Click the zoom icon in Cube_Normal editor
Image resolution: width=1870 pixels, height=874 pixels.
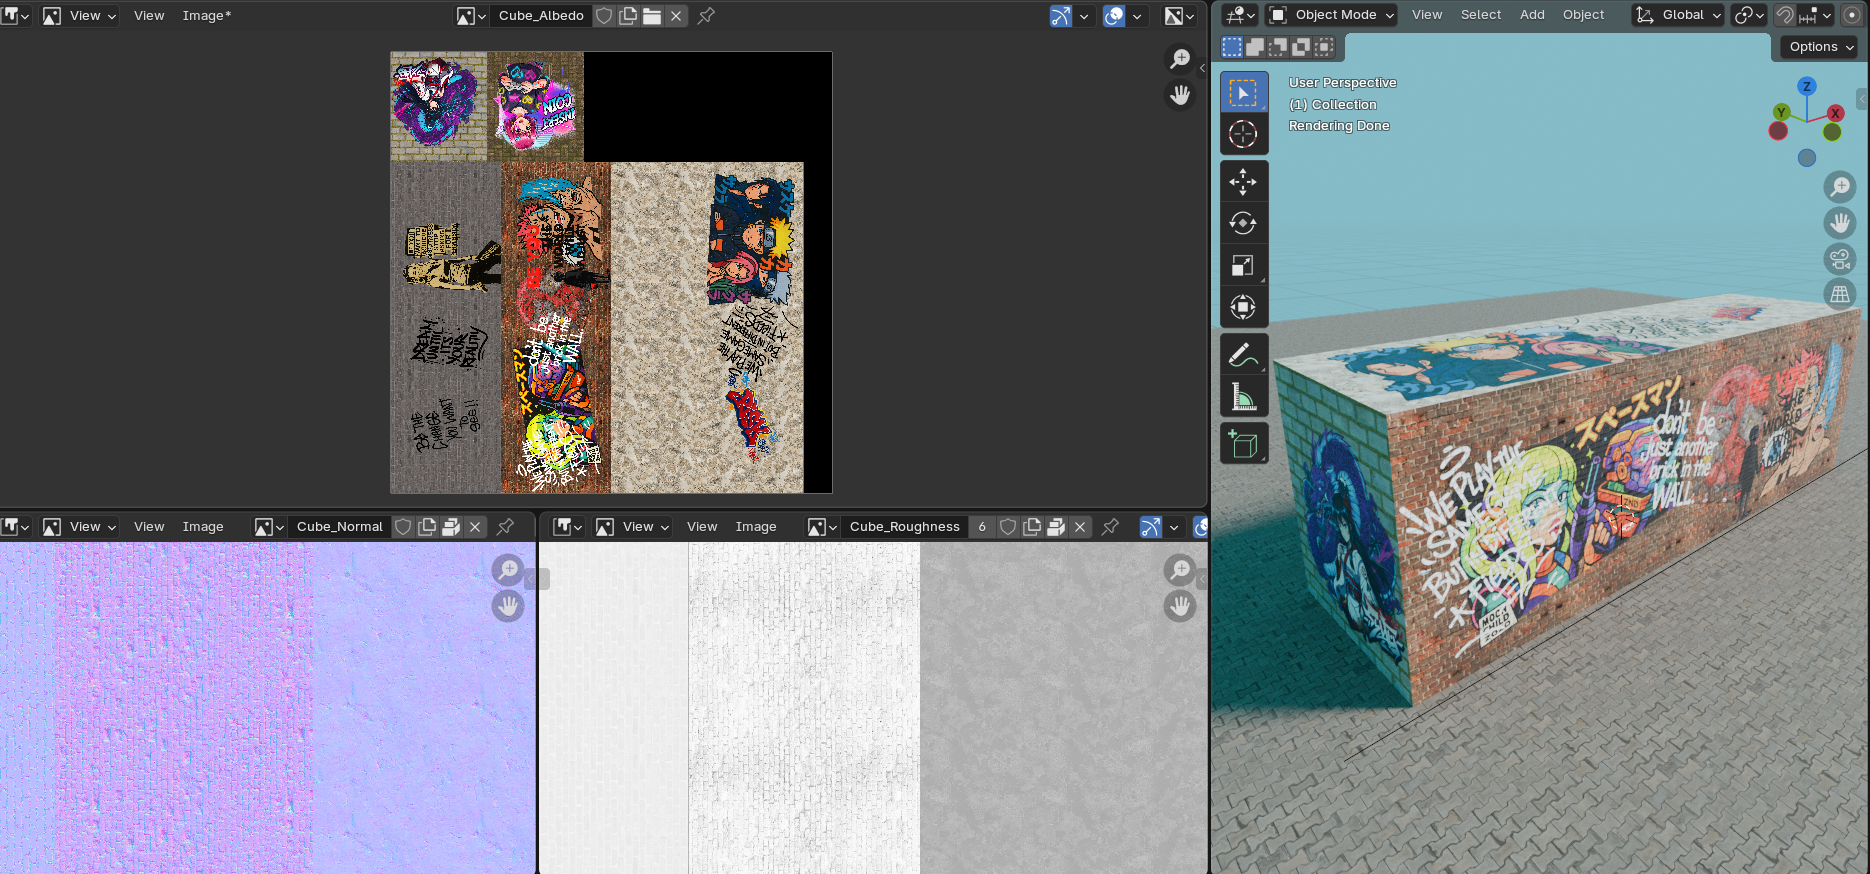coord(508,570)
